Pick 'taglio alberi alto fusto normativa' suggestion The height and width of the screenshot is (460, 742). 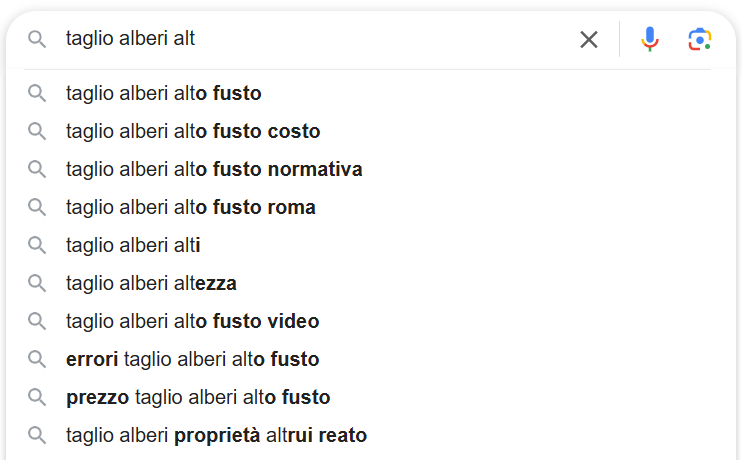pyautogui.click(x=214, y=170)
